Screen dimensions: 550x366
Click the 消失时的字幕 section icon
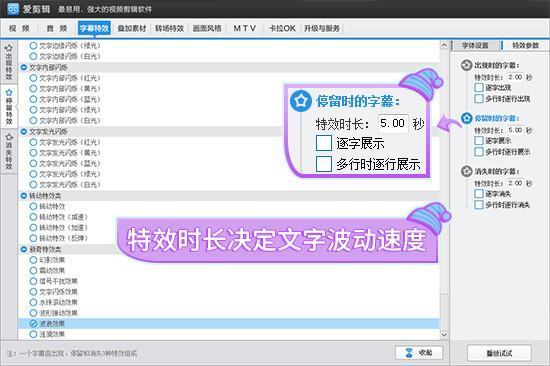click(x=466, y=171)
